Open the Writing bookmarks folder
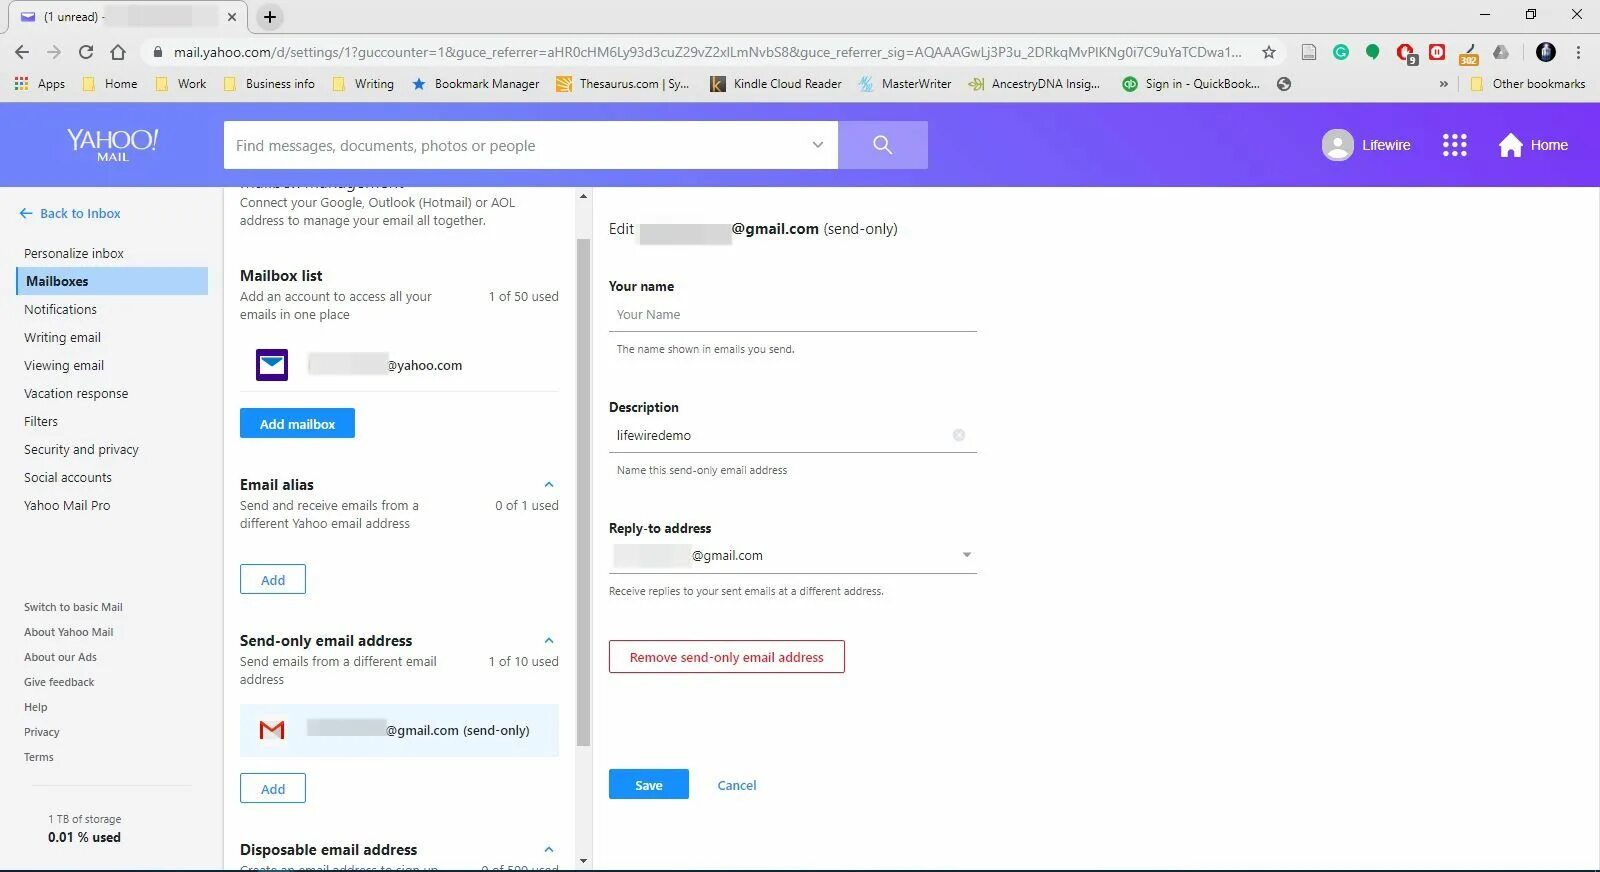 [363, 84]
